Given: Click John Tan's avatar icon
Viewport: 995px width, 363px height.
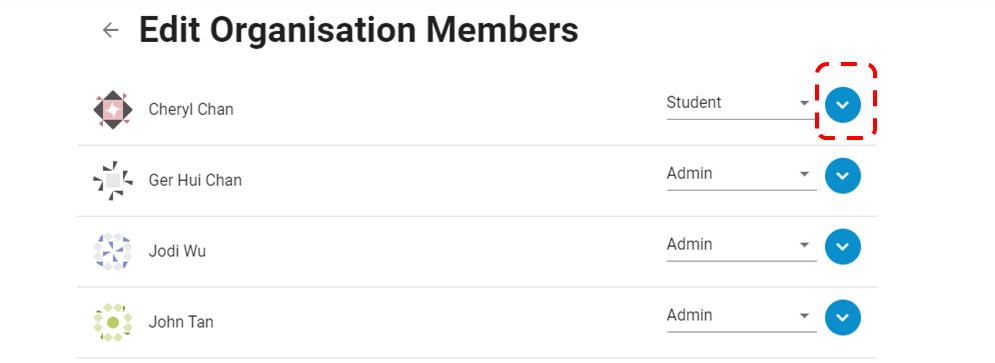Looking at the screenshot, I should click(113, 322).
